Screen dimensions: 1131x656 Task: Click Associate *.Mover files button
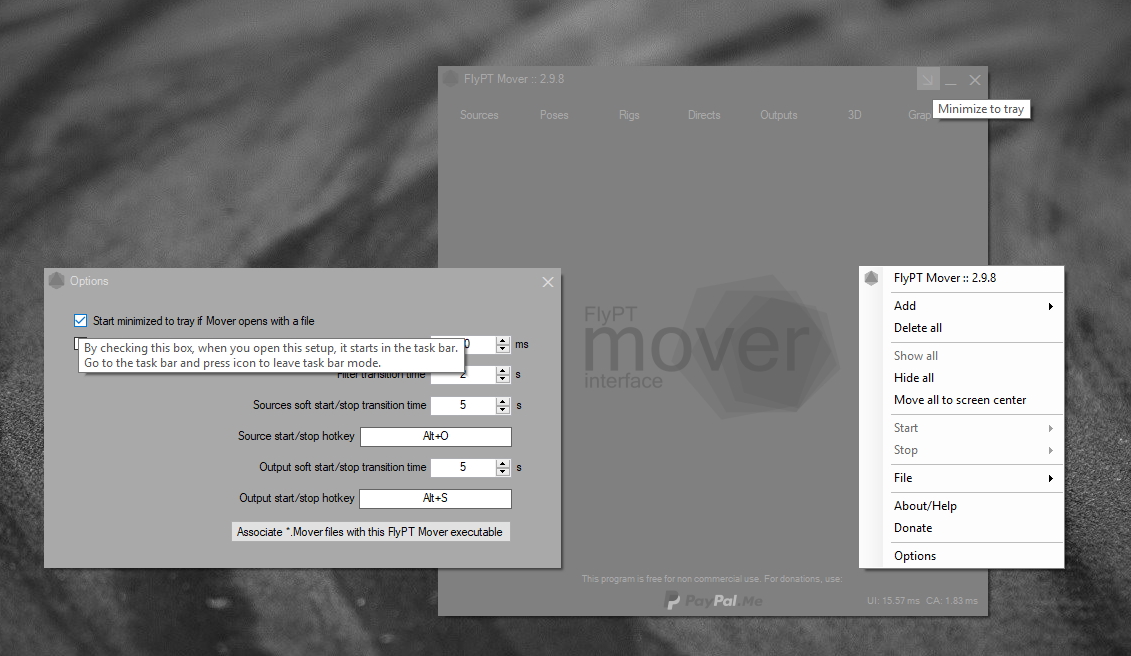tap(371, 532)
